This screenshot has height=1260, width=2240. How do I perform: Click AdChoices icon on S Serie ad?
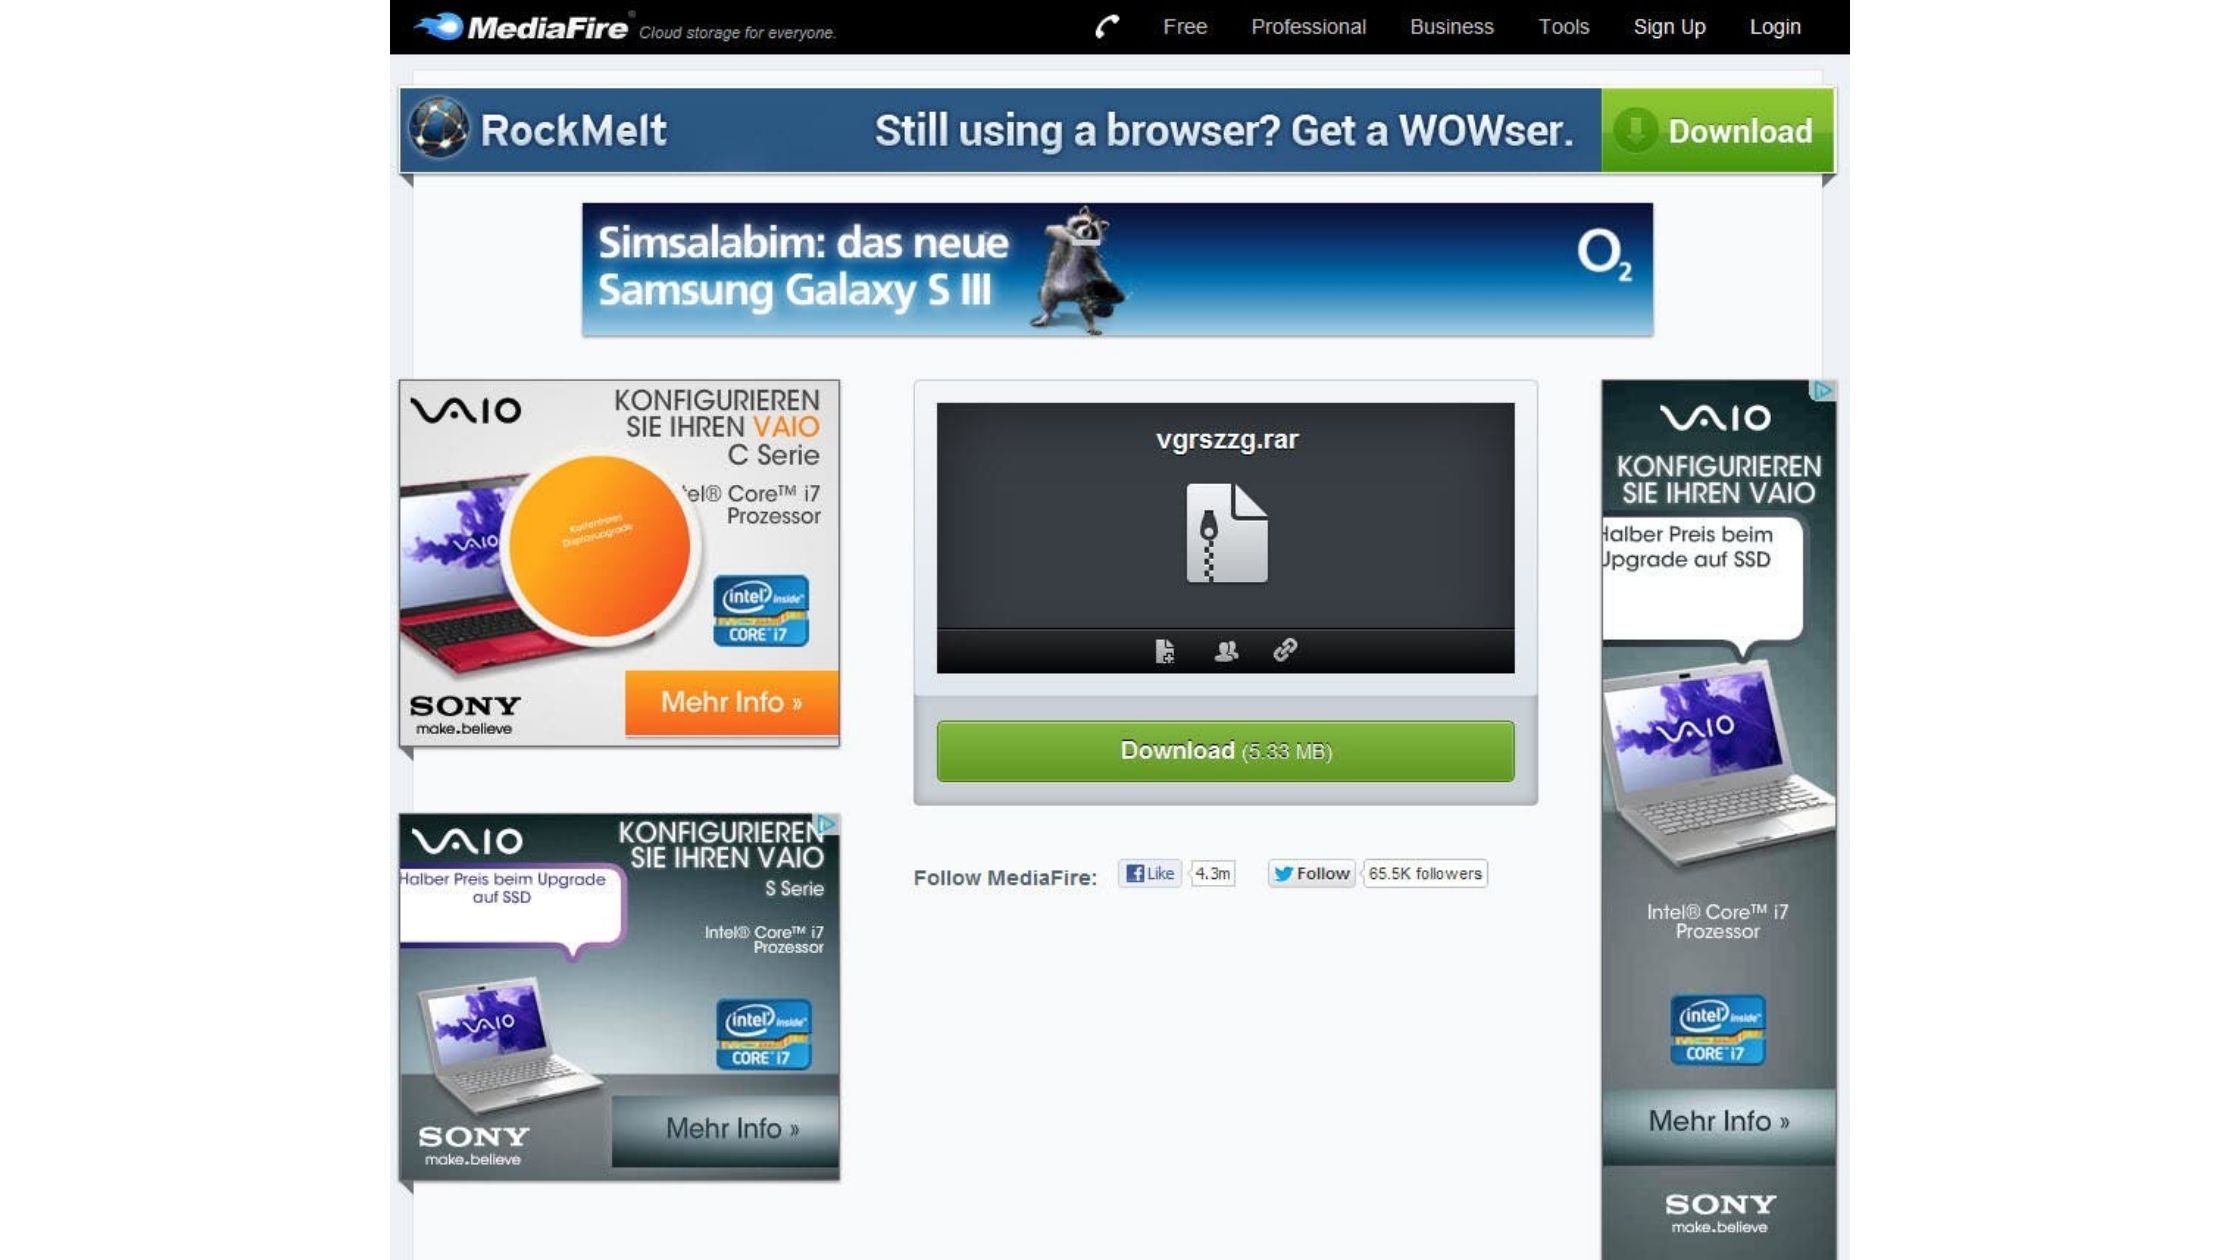tap(826, 824)
